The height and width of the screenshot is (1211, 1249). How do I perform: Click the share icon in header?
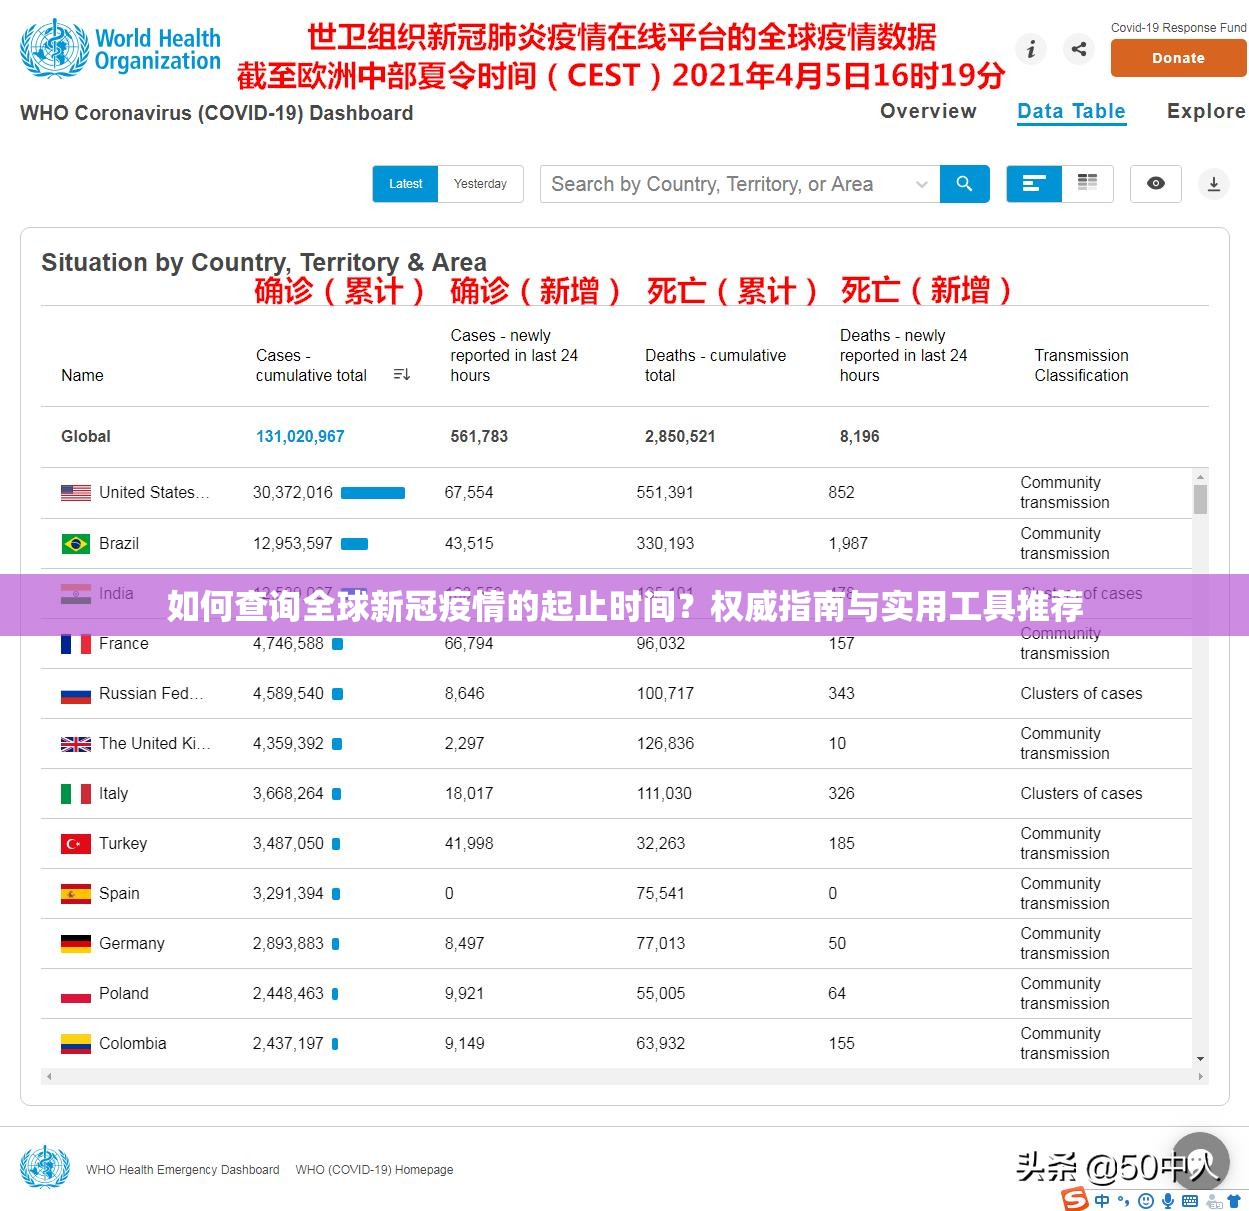[x=1079, y=48]
